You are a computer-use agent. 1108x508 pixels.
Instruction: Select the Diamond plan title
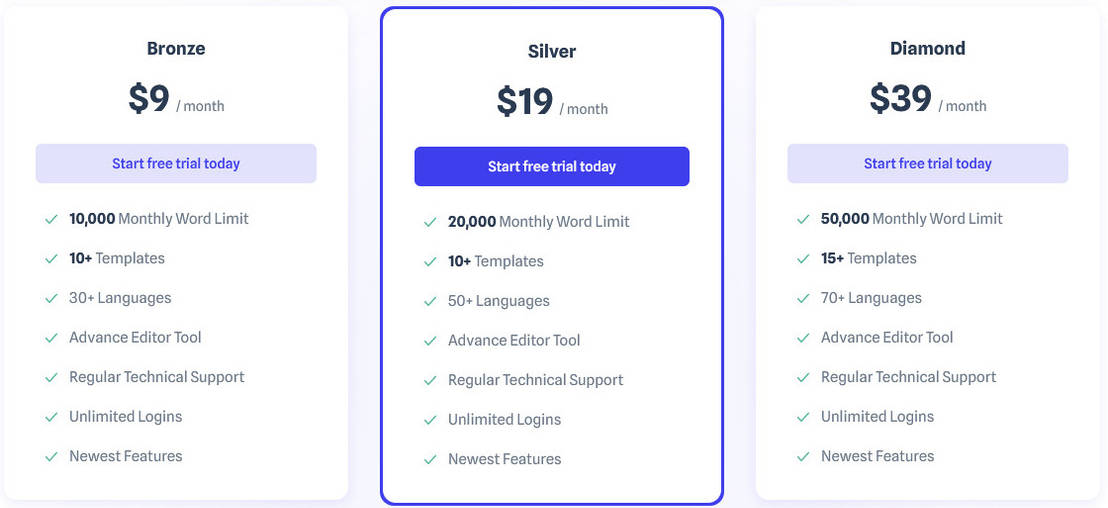click(x=927, y=48)
